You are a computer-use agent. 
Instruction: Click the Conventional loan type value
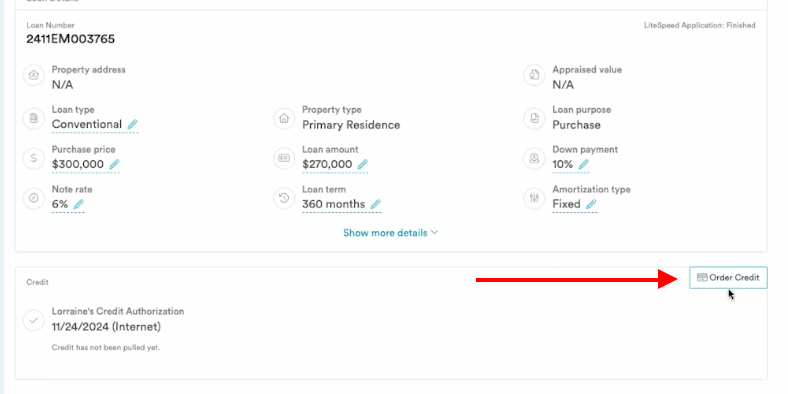(87, 125)
